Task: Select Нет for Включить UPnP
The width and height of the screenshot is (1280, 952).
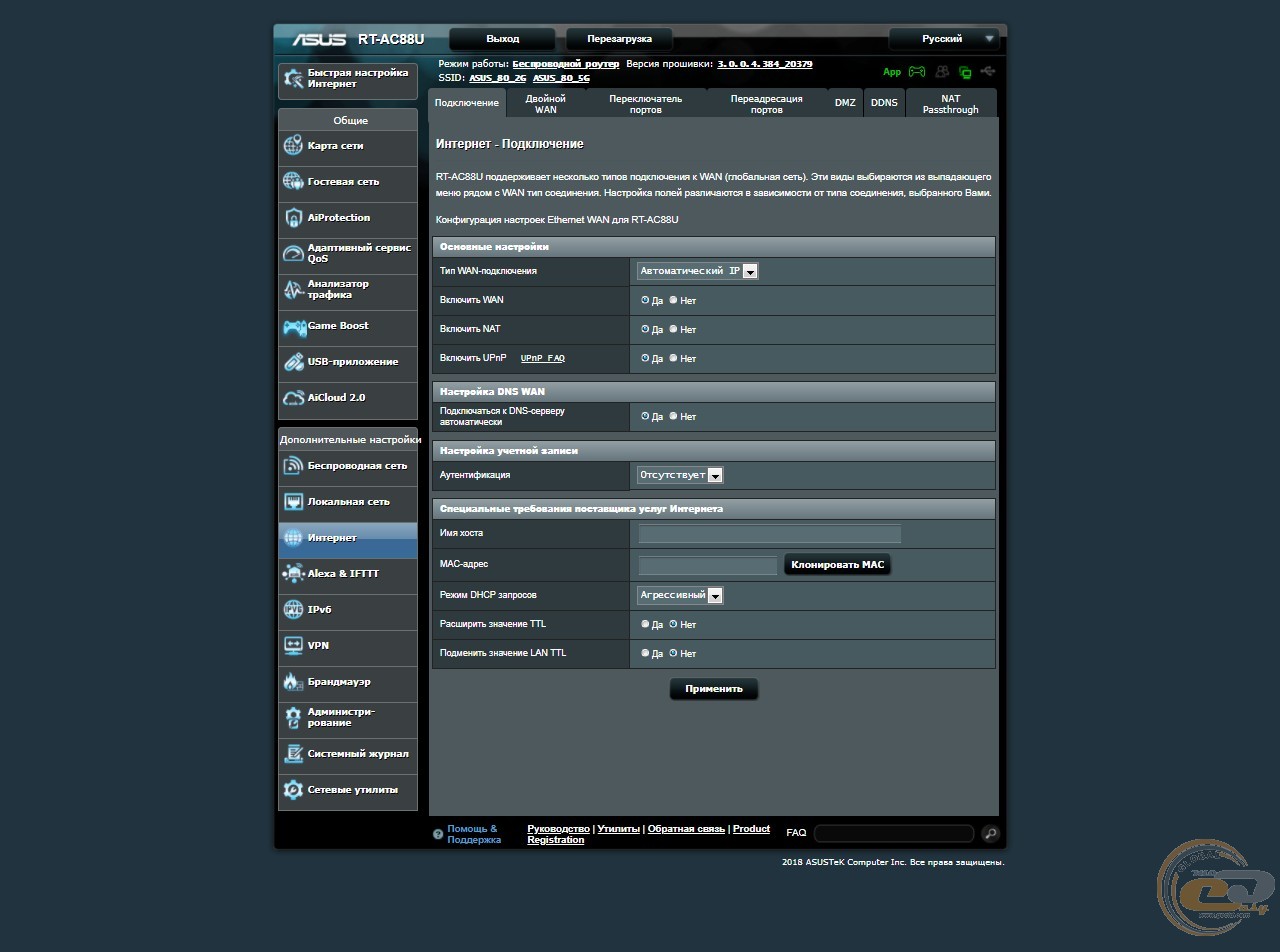Action: coord(673,358)
